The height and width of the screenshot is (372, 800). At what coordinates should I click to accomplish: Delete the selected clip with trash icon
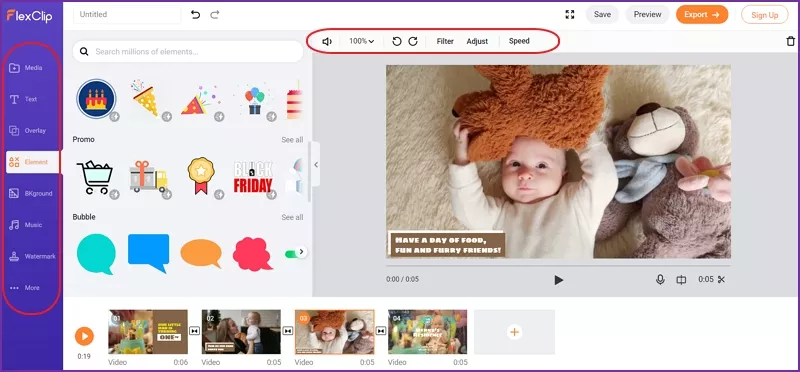click(790, 41)
